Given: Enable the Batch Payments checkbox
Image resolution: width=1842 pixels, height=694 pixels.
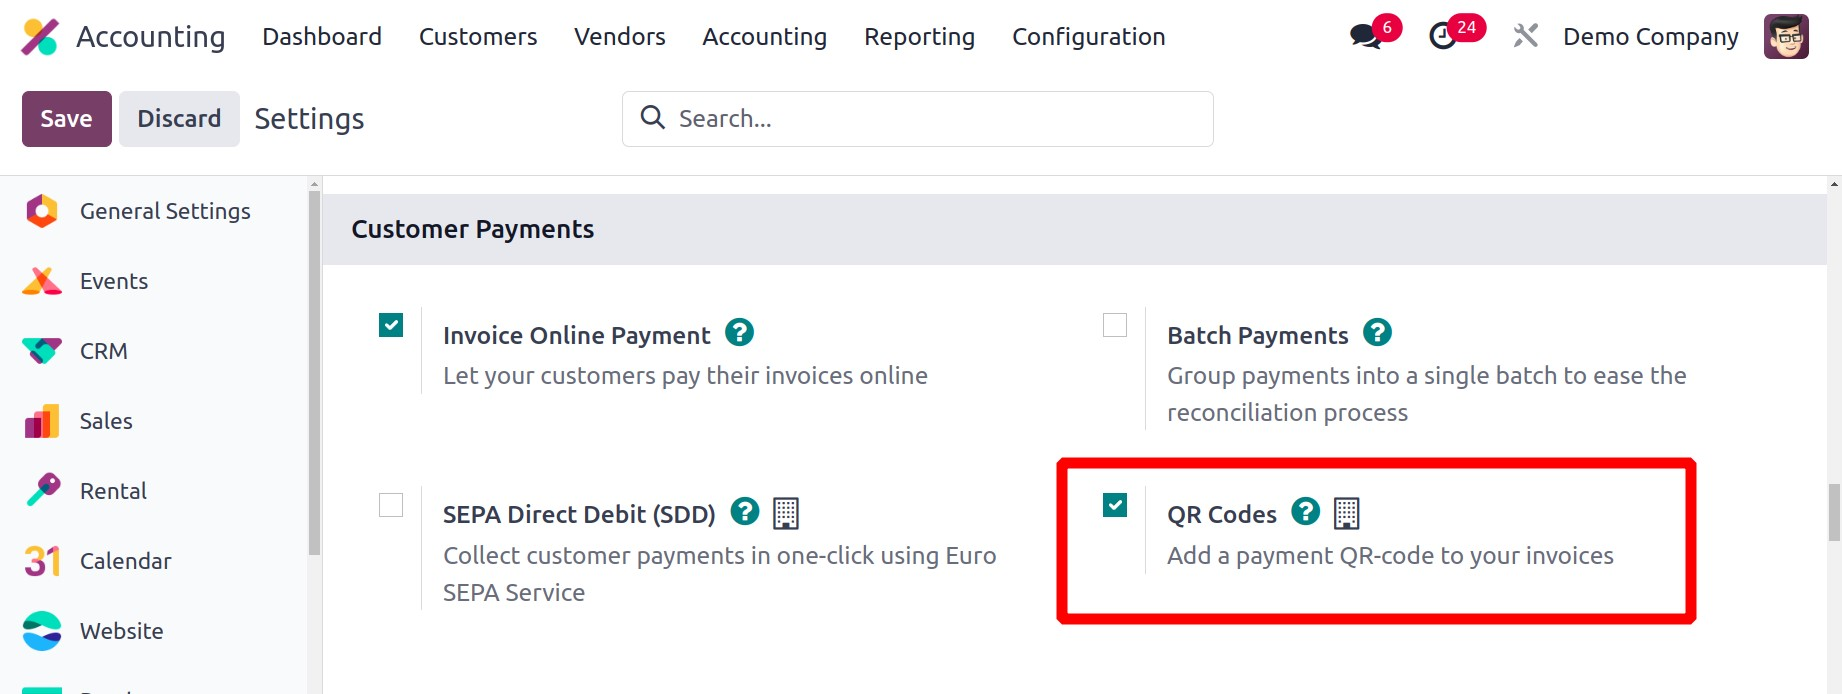Looking at the screenshot, I should pyautogui.click(x=1115, y=325).
